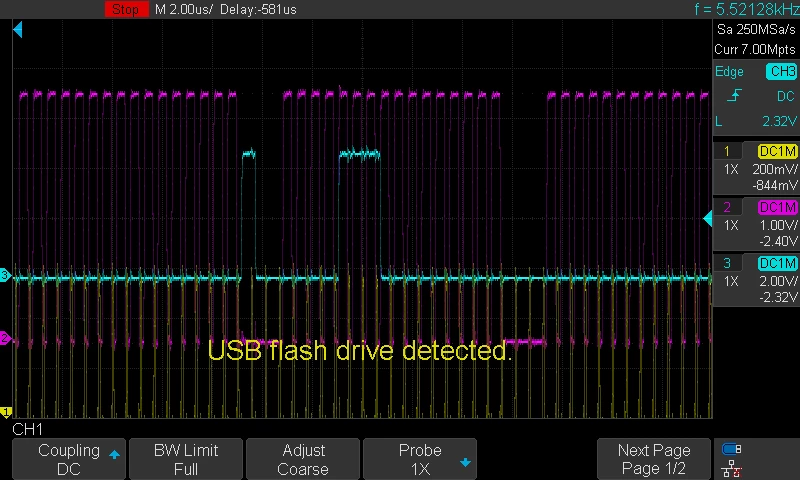Toggle channel 2 DC1M magenta badge
The image size is (800, 480).
[x=778, y=207]
